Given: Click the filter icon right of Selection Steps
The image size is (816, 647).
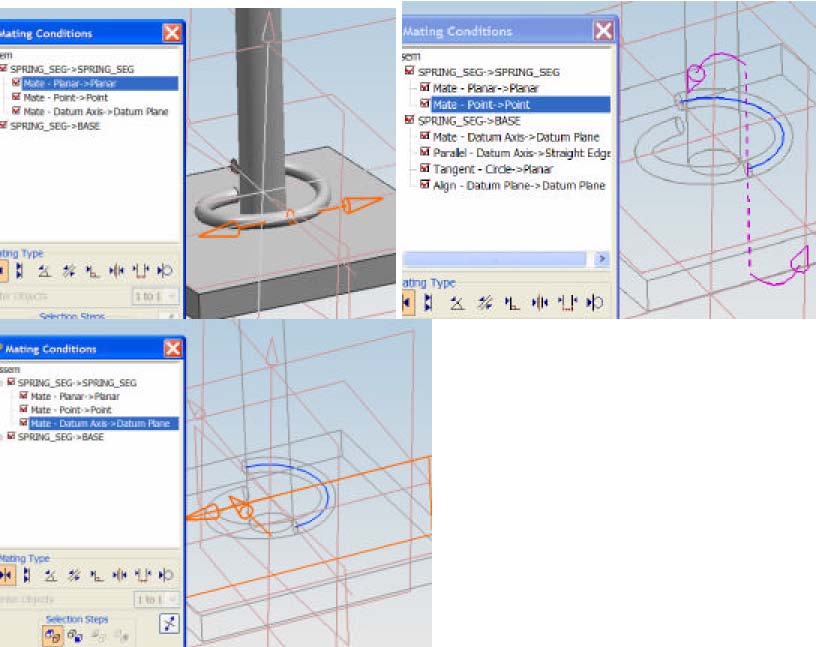Looking at the screenshot, I should 169,625.
